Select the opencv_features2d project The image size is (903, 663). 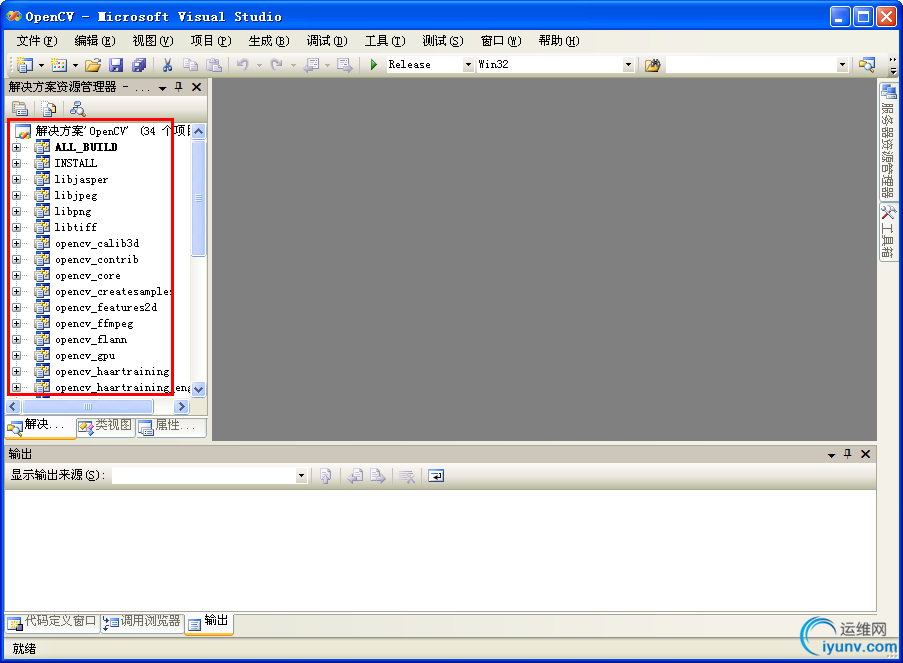(106, 308)
